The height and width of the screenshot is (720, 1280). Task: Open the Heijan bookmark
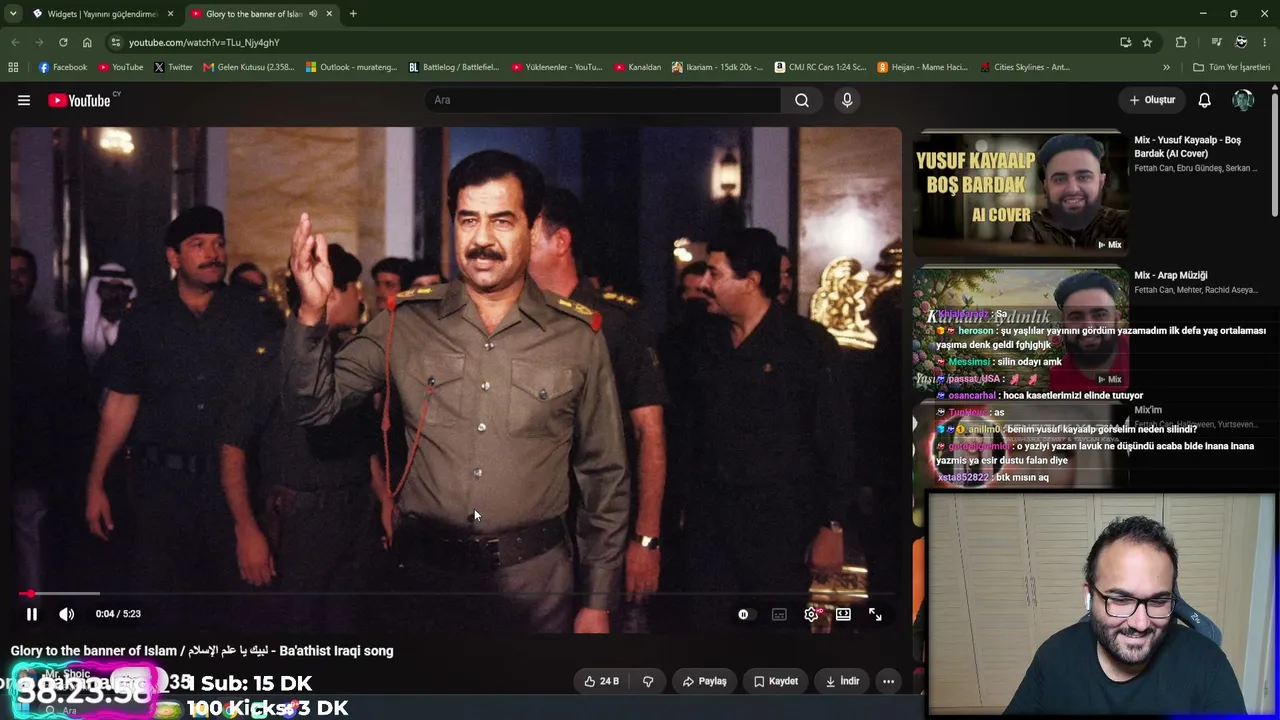922,67
